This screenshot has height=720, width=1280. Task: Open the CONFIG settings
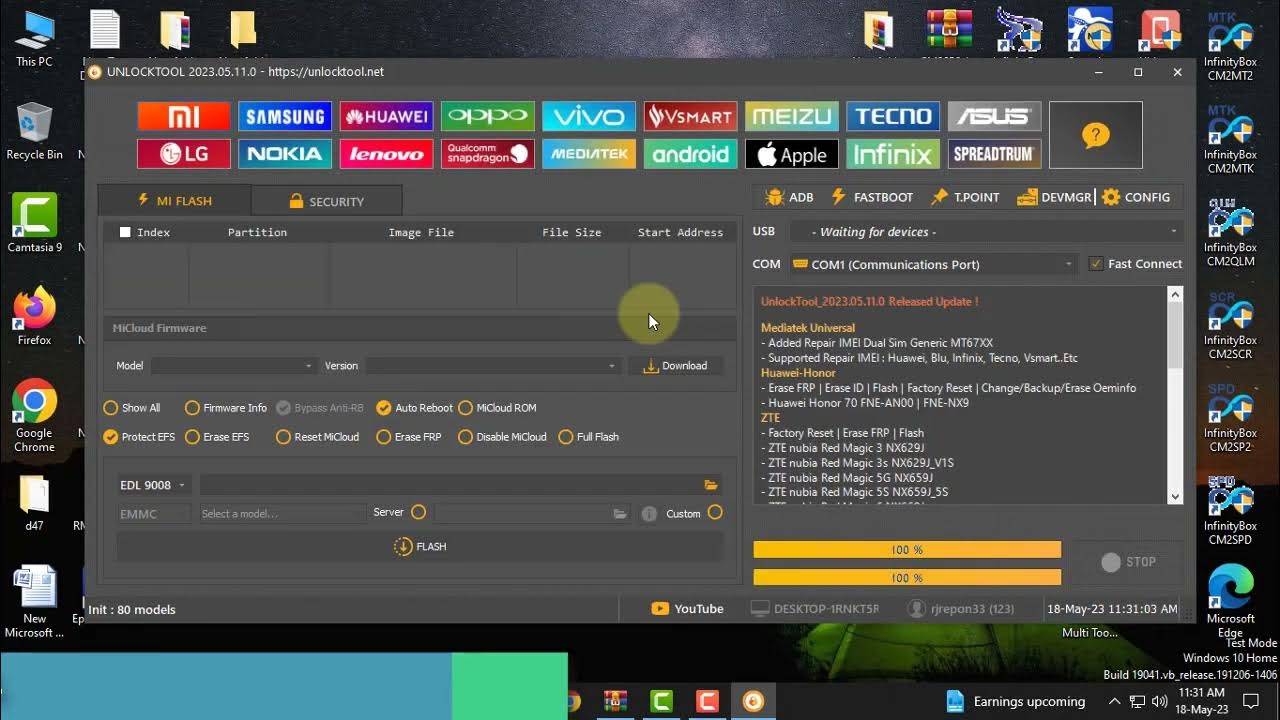click(x=1136, y=197)
